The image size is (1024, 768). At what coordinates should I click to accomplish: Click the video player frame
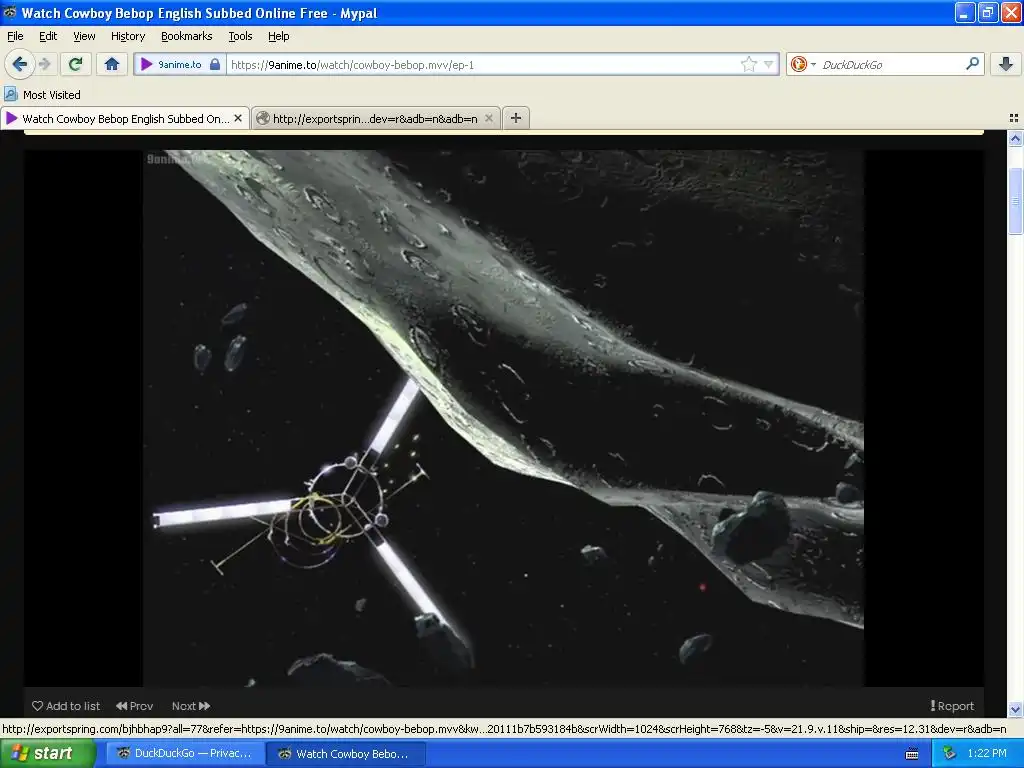pyautogui.click(x=504, y=418)
